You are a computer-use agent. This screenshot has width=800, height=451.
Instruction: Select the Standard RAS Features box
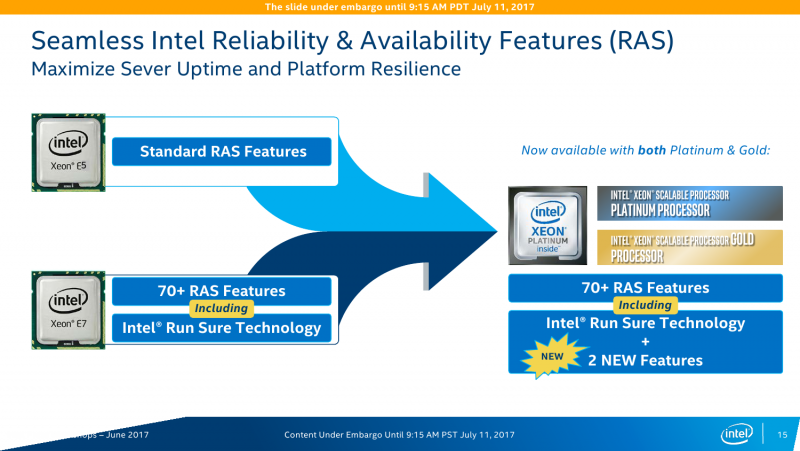click(x=221, y=152)
